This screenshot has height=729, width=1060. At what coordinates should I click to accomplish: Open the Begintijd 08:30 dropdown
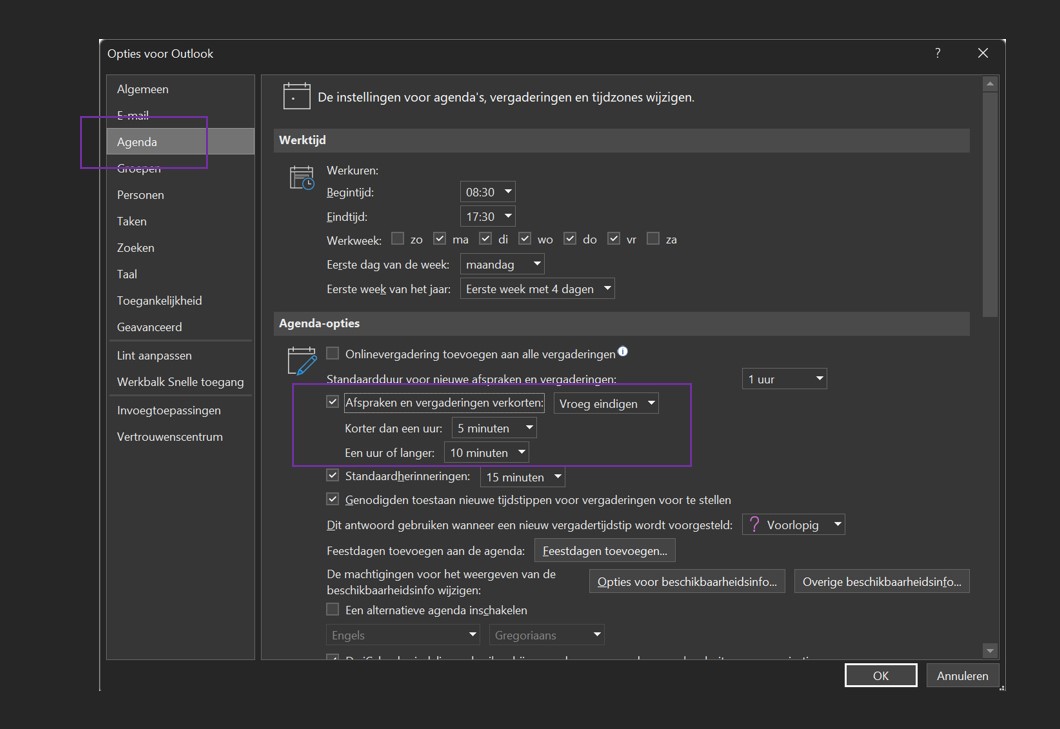pos(487,192)
